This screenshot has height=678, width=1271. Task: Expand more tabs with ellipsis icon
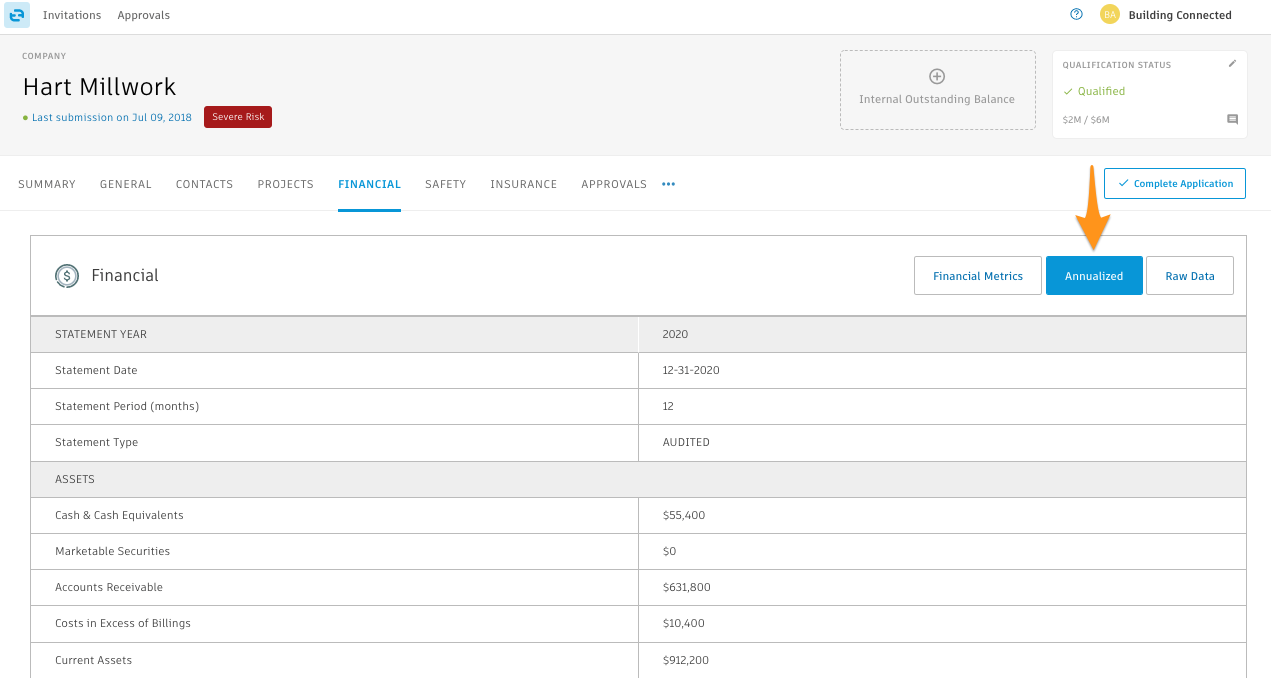[668, 184]
